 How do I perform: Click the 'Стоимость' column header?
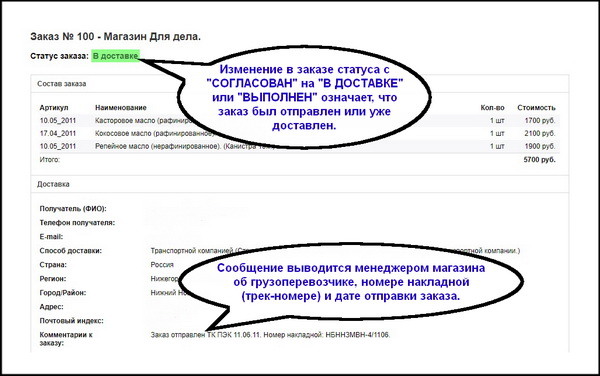[536, 107]
